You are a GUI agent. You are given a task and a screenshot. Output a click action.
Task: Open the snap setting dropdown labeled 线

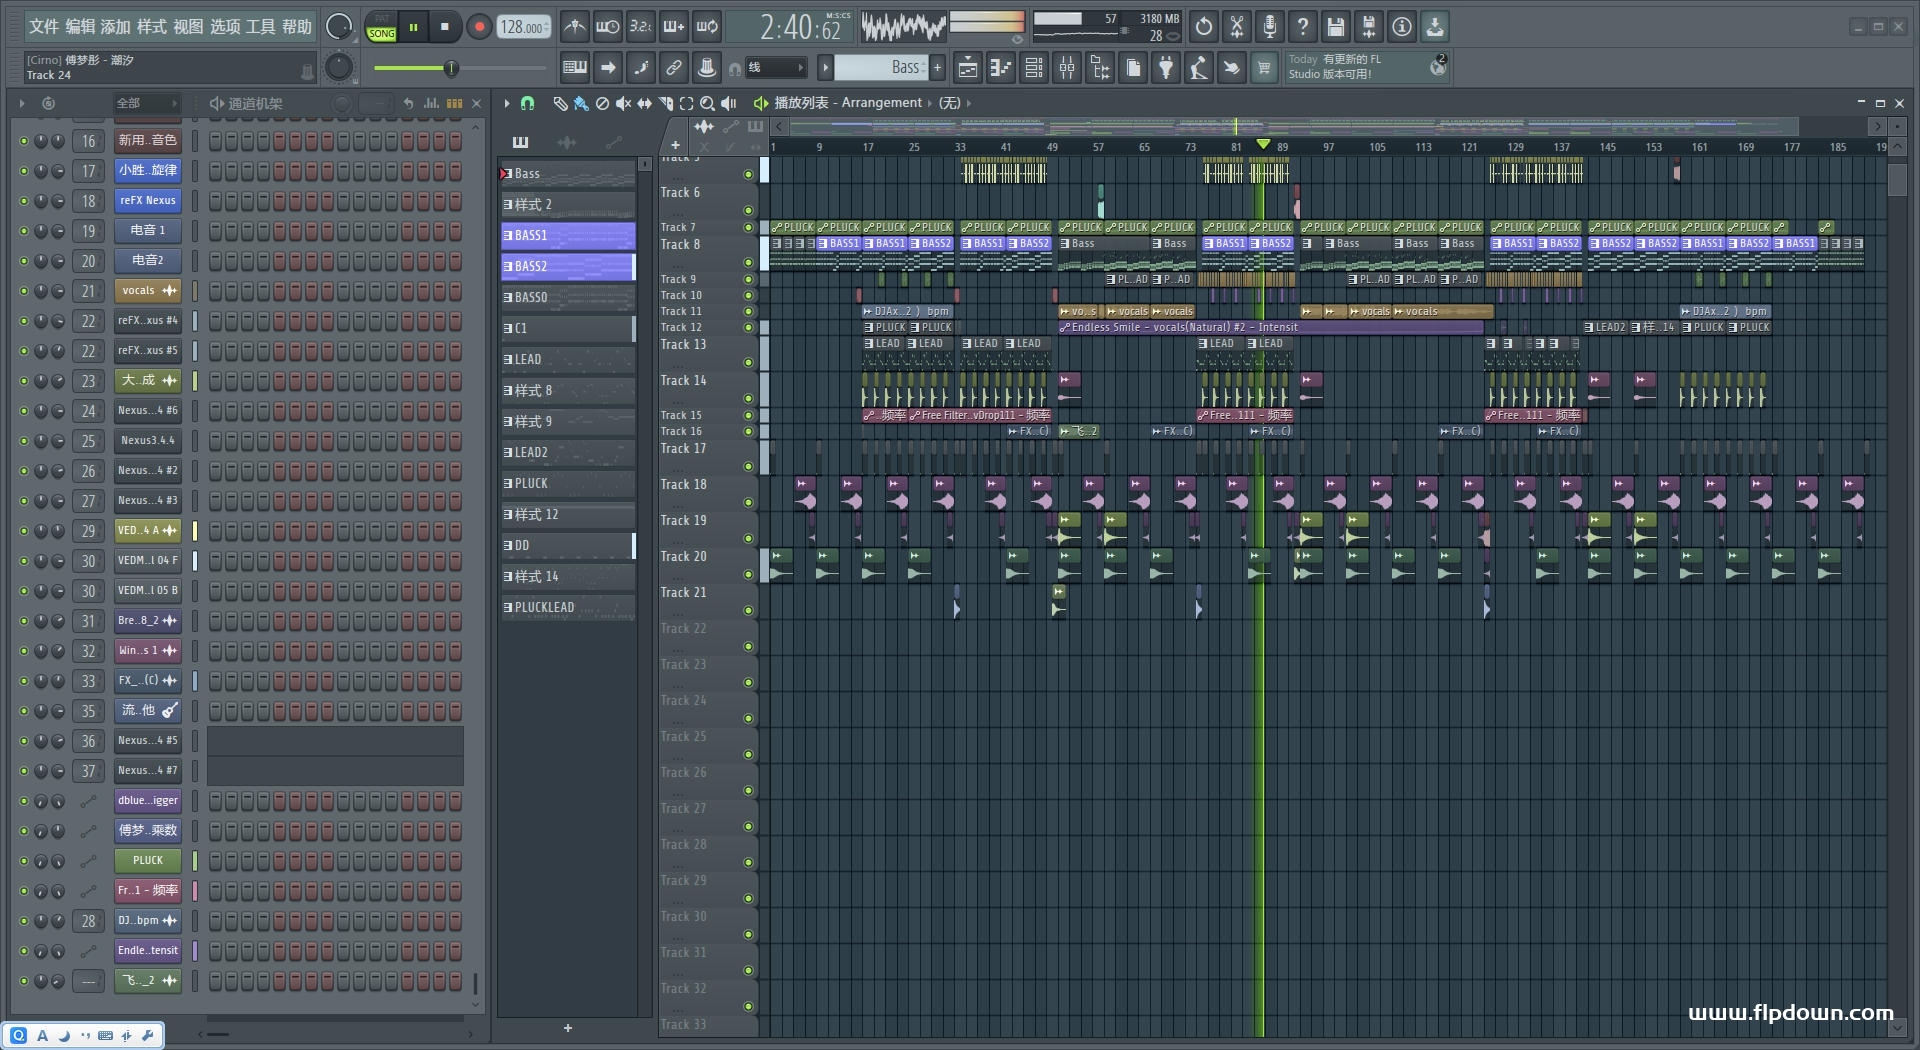pyautogui.click(x=776, y=68)
